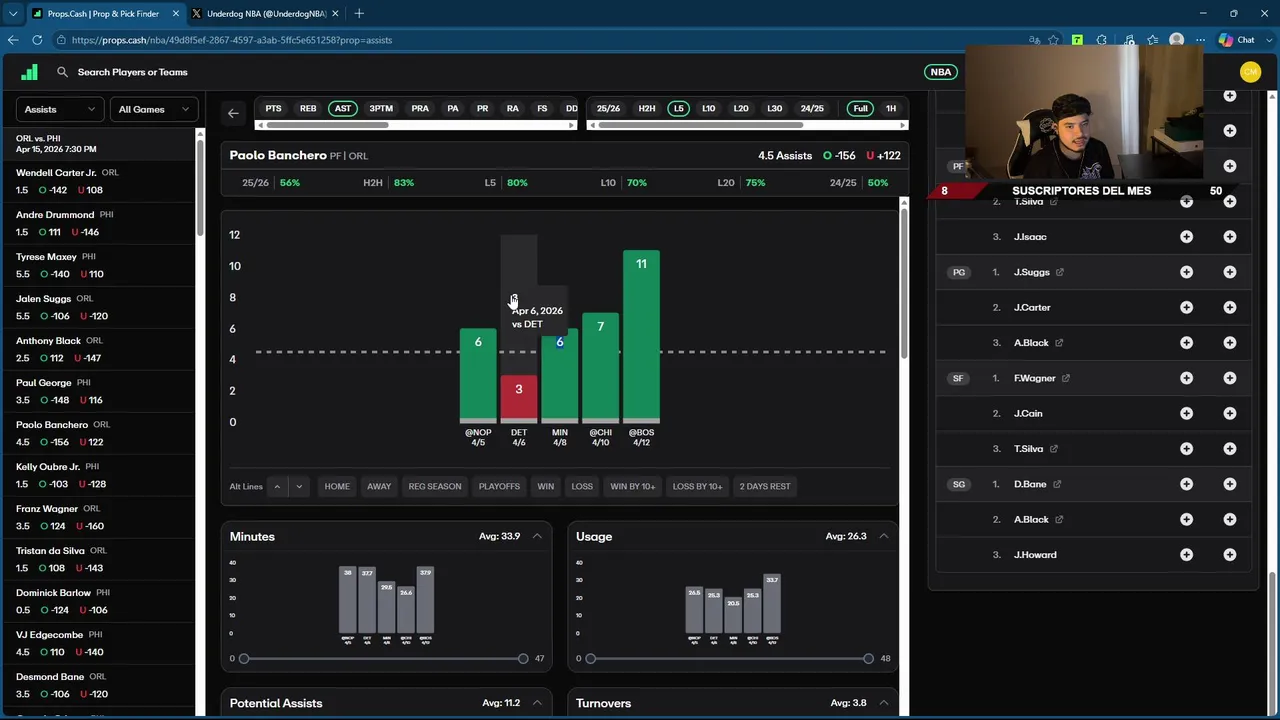
Task: Collapse the Usage panel chevron
Action: pyautogui.click(x=883, y=536)
